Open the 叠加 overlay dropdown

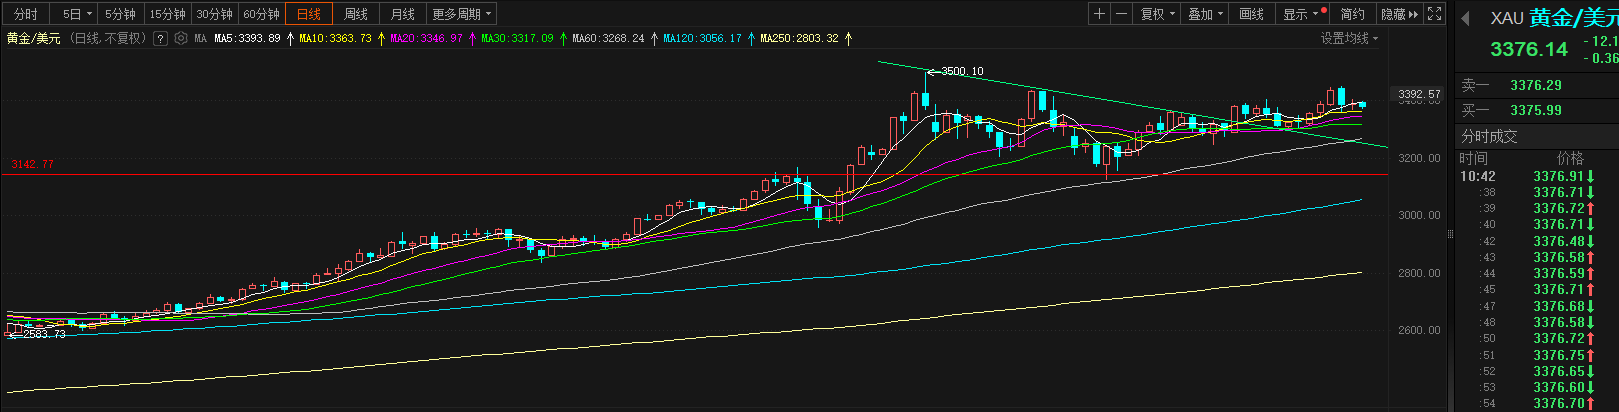[1206, 14]
